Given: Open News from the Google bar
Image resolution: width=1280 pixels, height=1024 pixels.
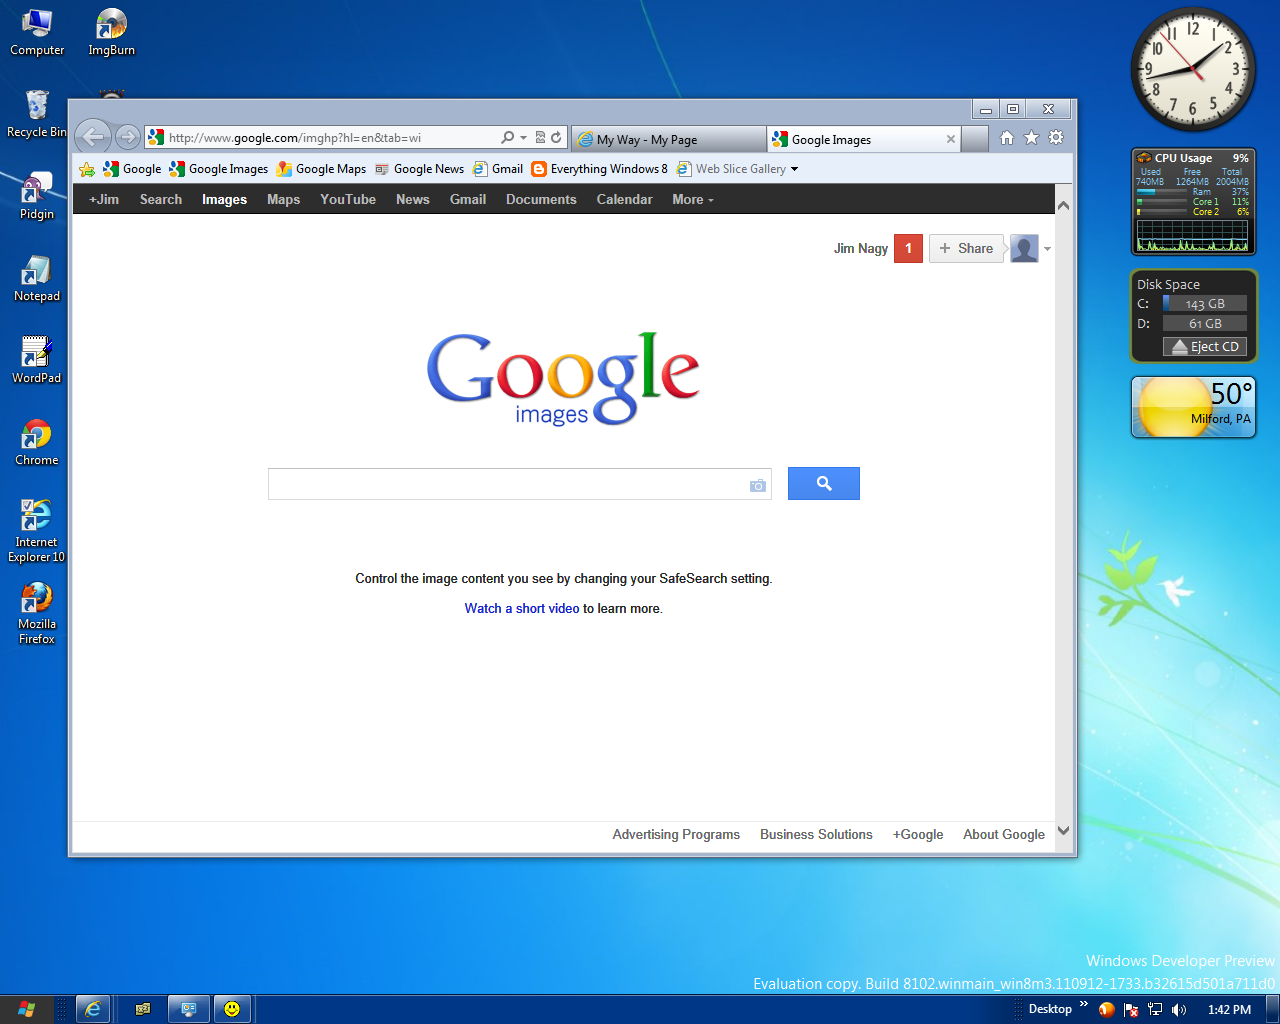Looking at the screenshot, I should tap(412, 199).
